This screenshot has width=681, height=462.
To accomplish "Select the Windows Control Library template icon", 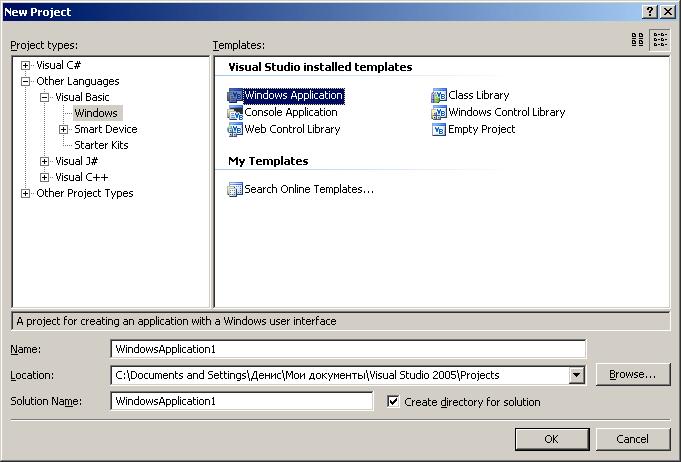I will tap(439, 112).
